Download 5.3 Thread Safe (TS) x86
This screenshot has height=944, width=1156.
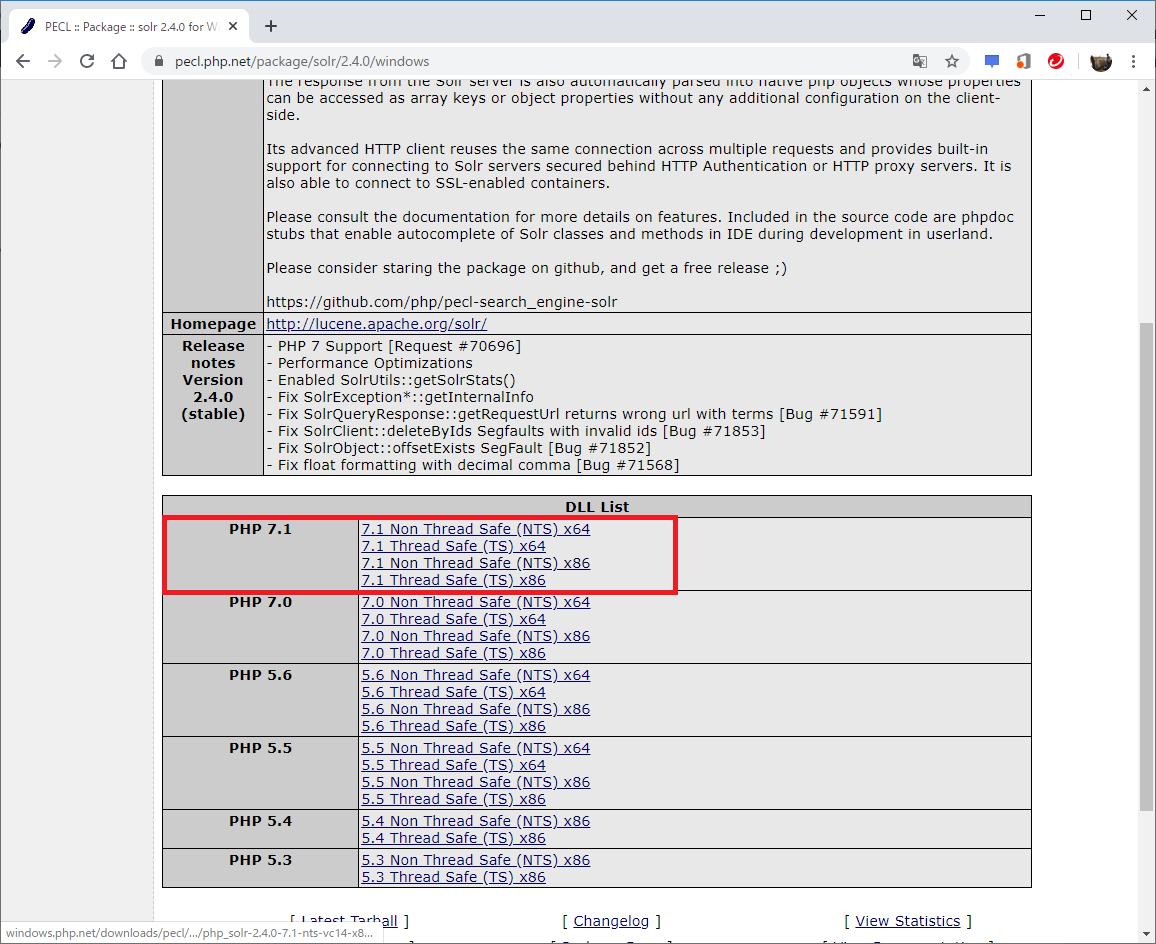pos(453,877)
